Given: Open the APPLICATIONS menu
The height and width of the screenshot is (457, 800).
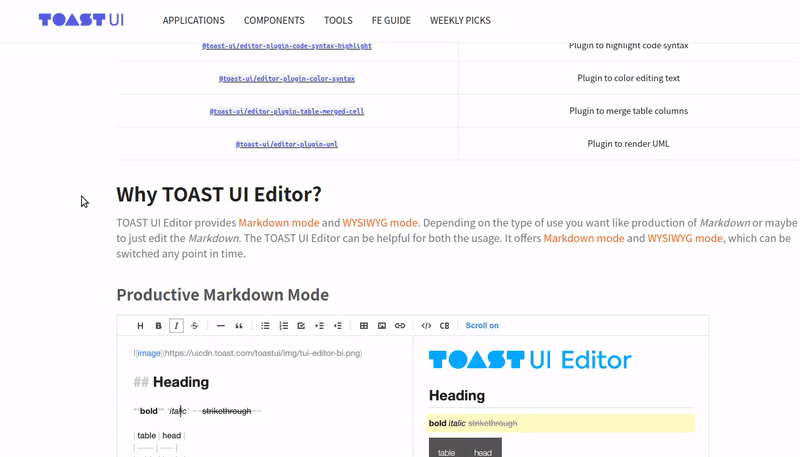Looking at the screenshot, I should [x=193, y=20].
